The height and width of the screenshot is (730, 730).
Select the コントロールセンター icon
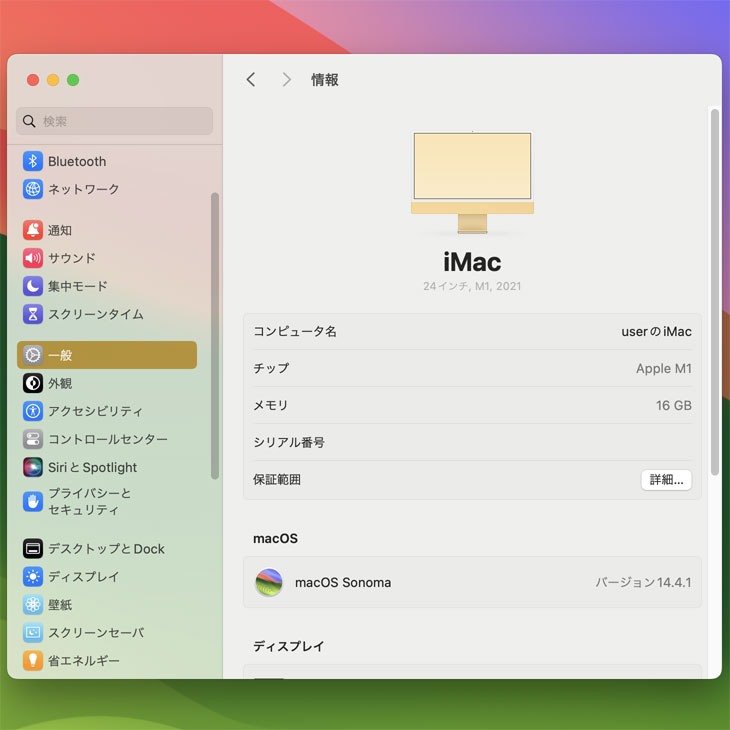point(33,439)
